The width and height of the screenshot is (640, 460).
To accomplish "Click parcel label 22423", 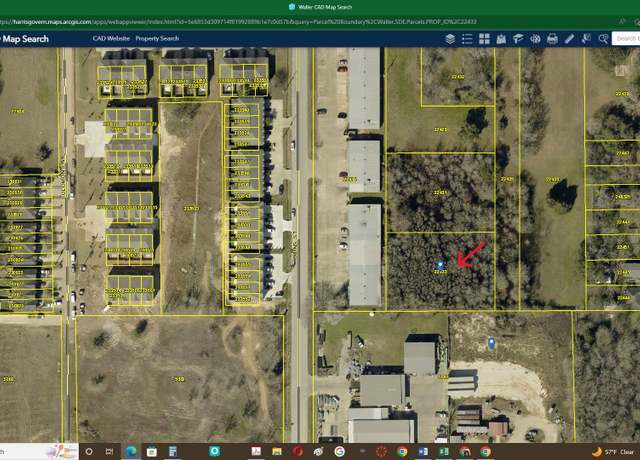I will (440, 130).
